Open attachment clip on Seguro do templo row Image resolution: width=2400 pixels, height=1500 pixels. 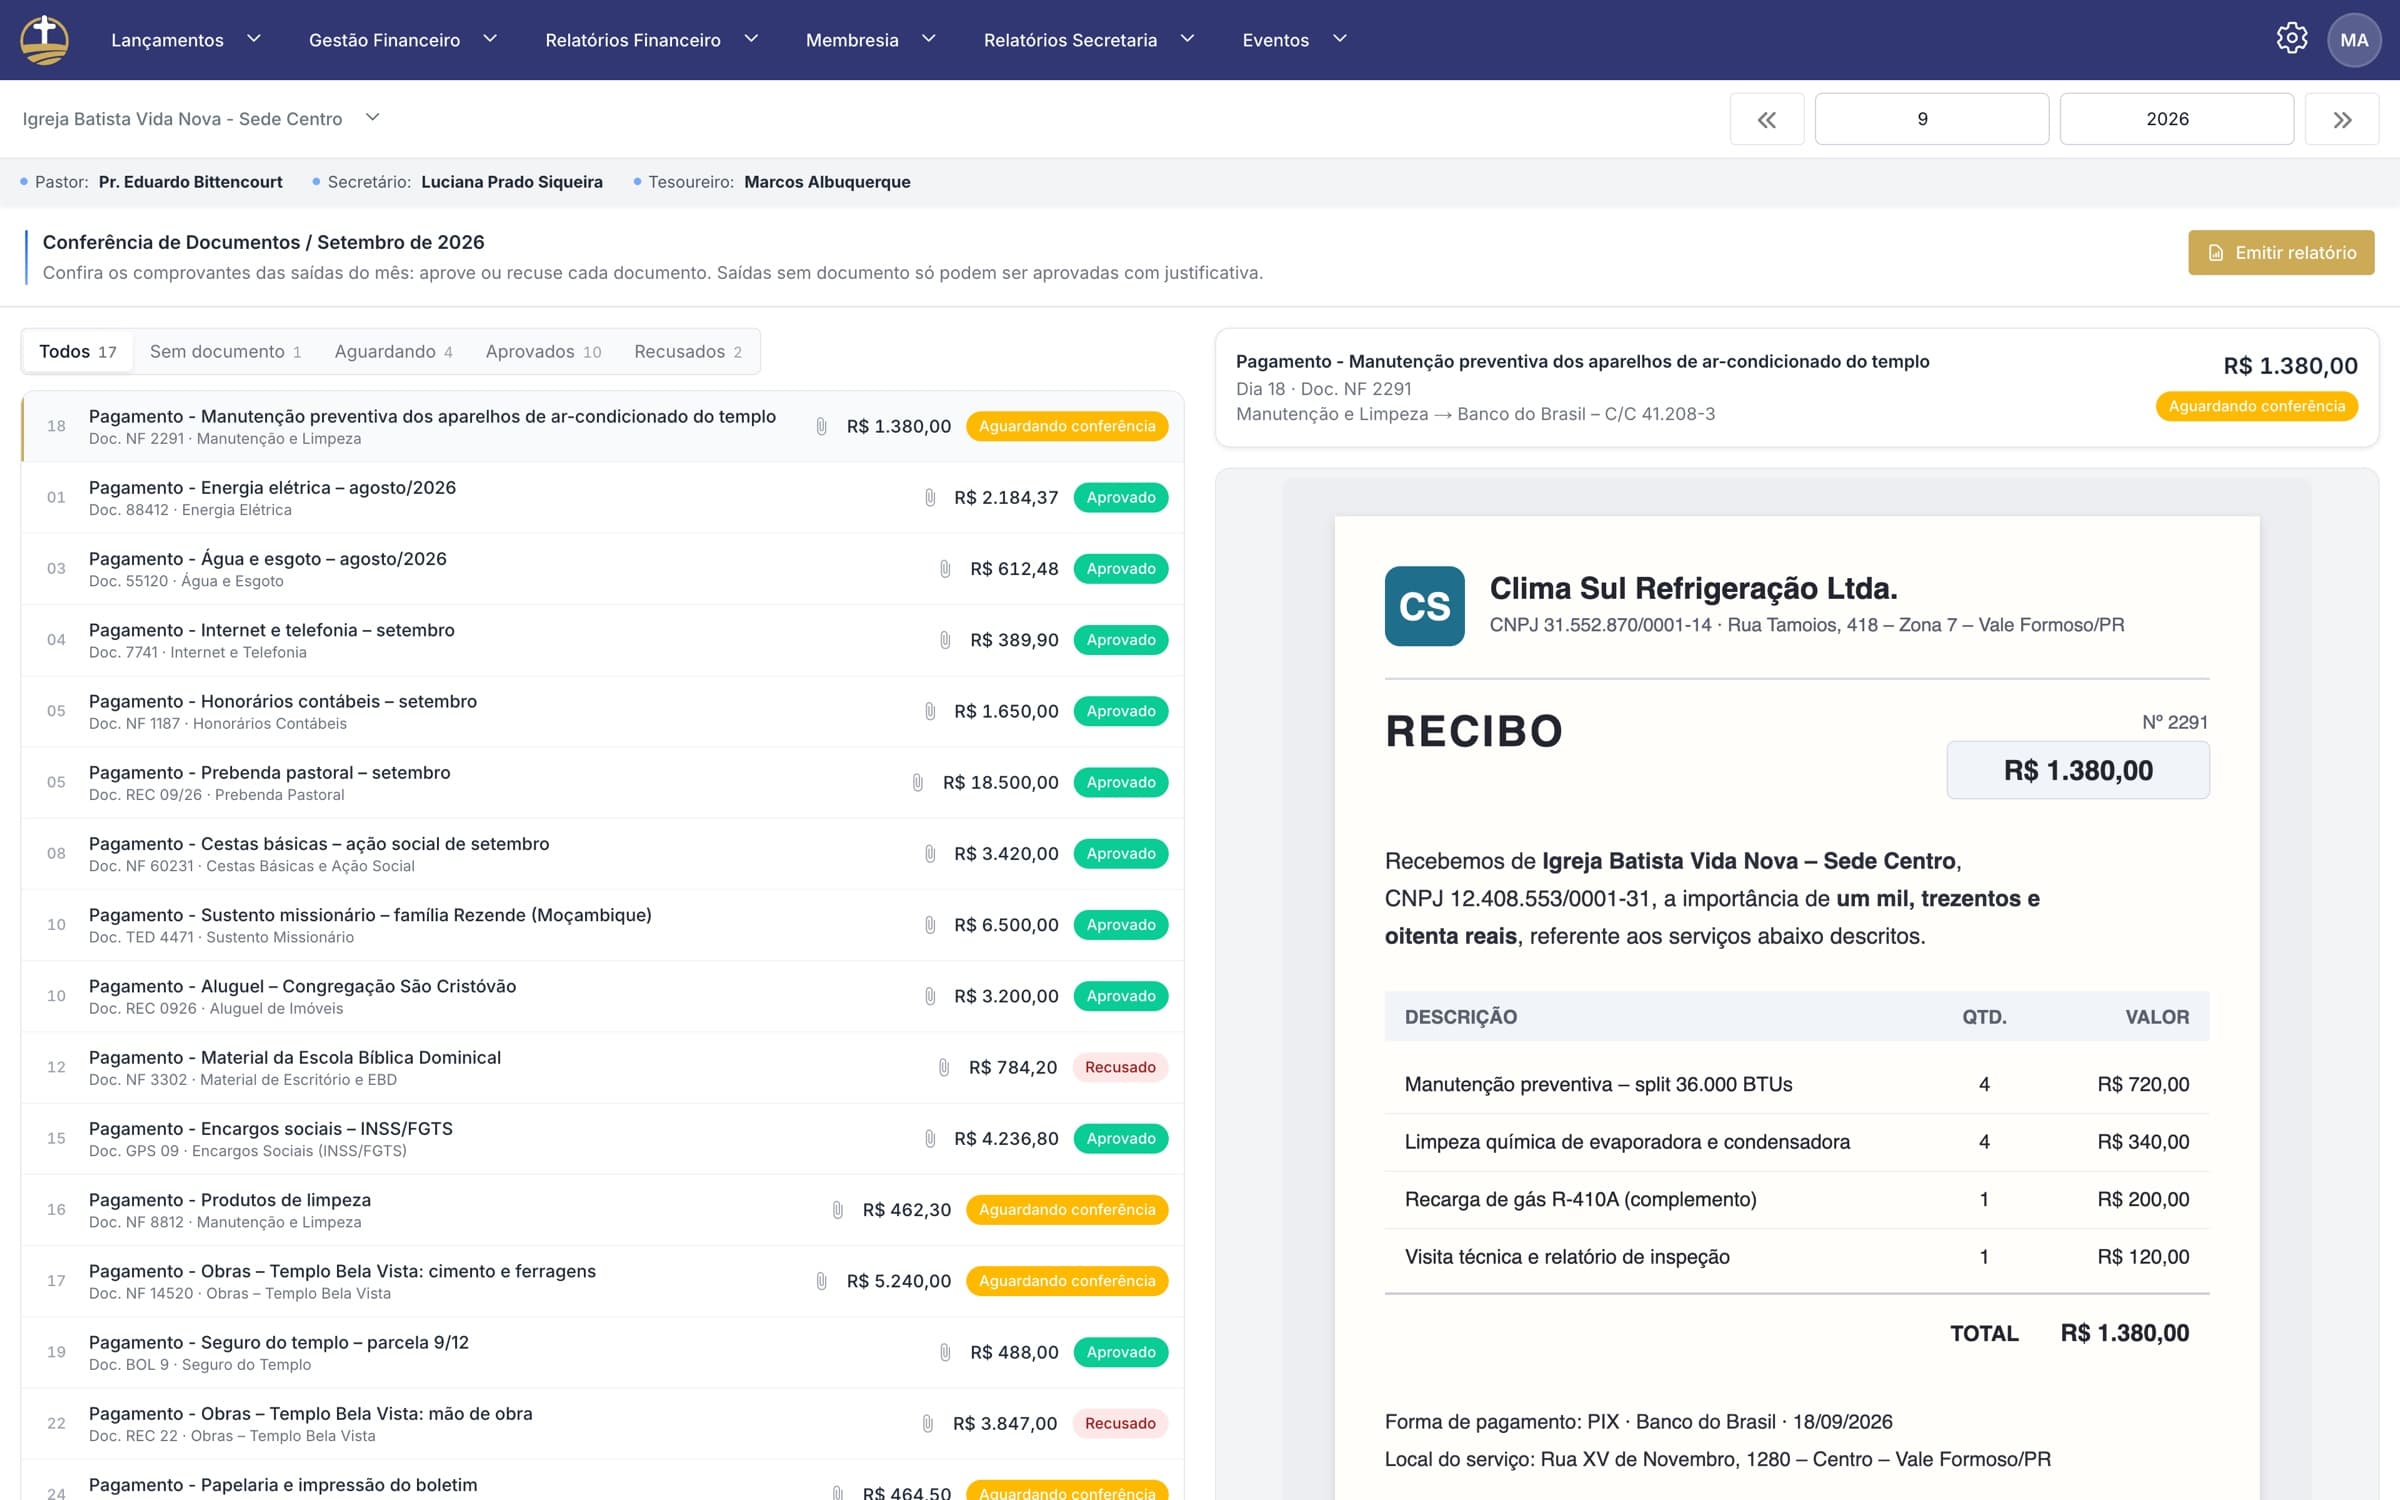(x=945, y=1352)
